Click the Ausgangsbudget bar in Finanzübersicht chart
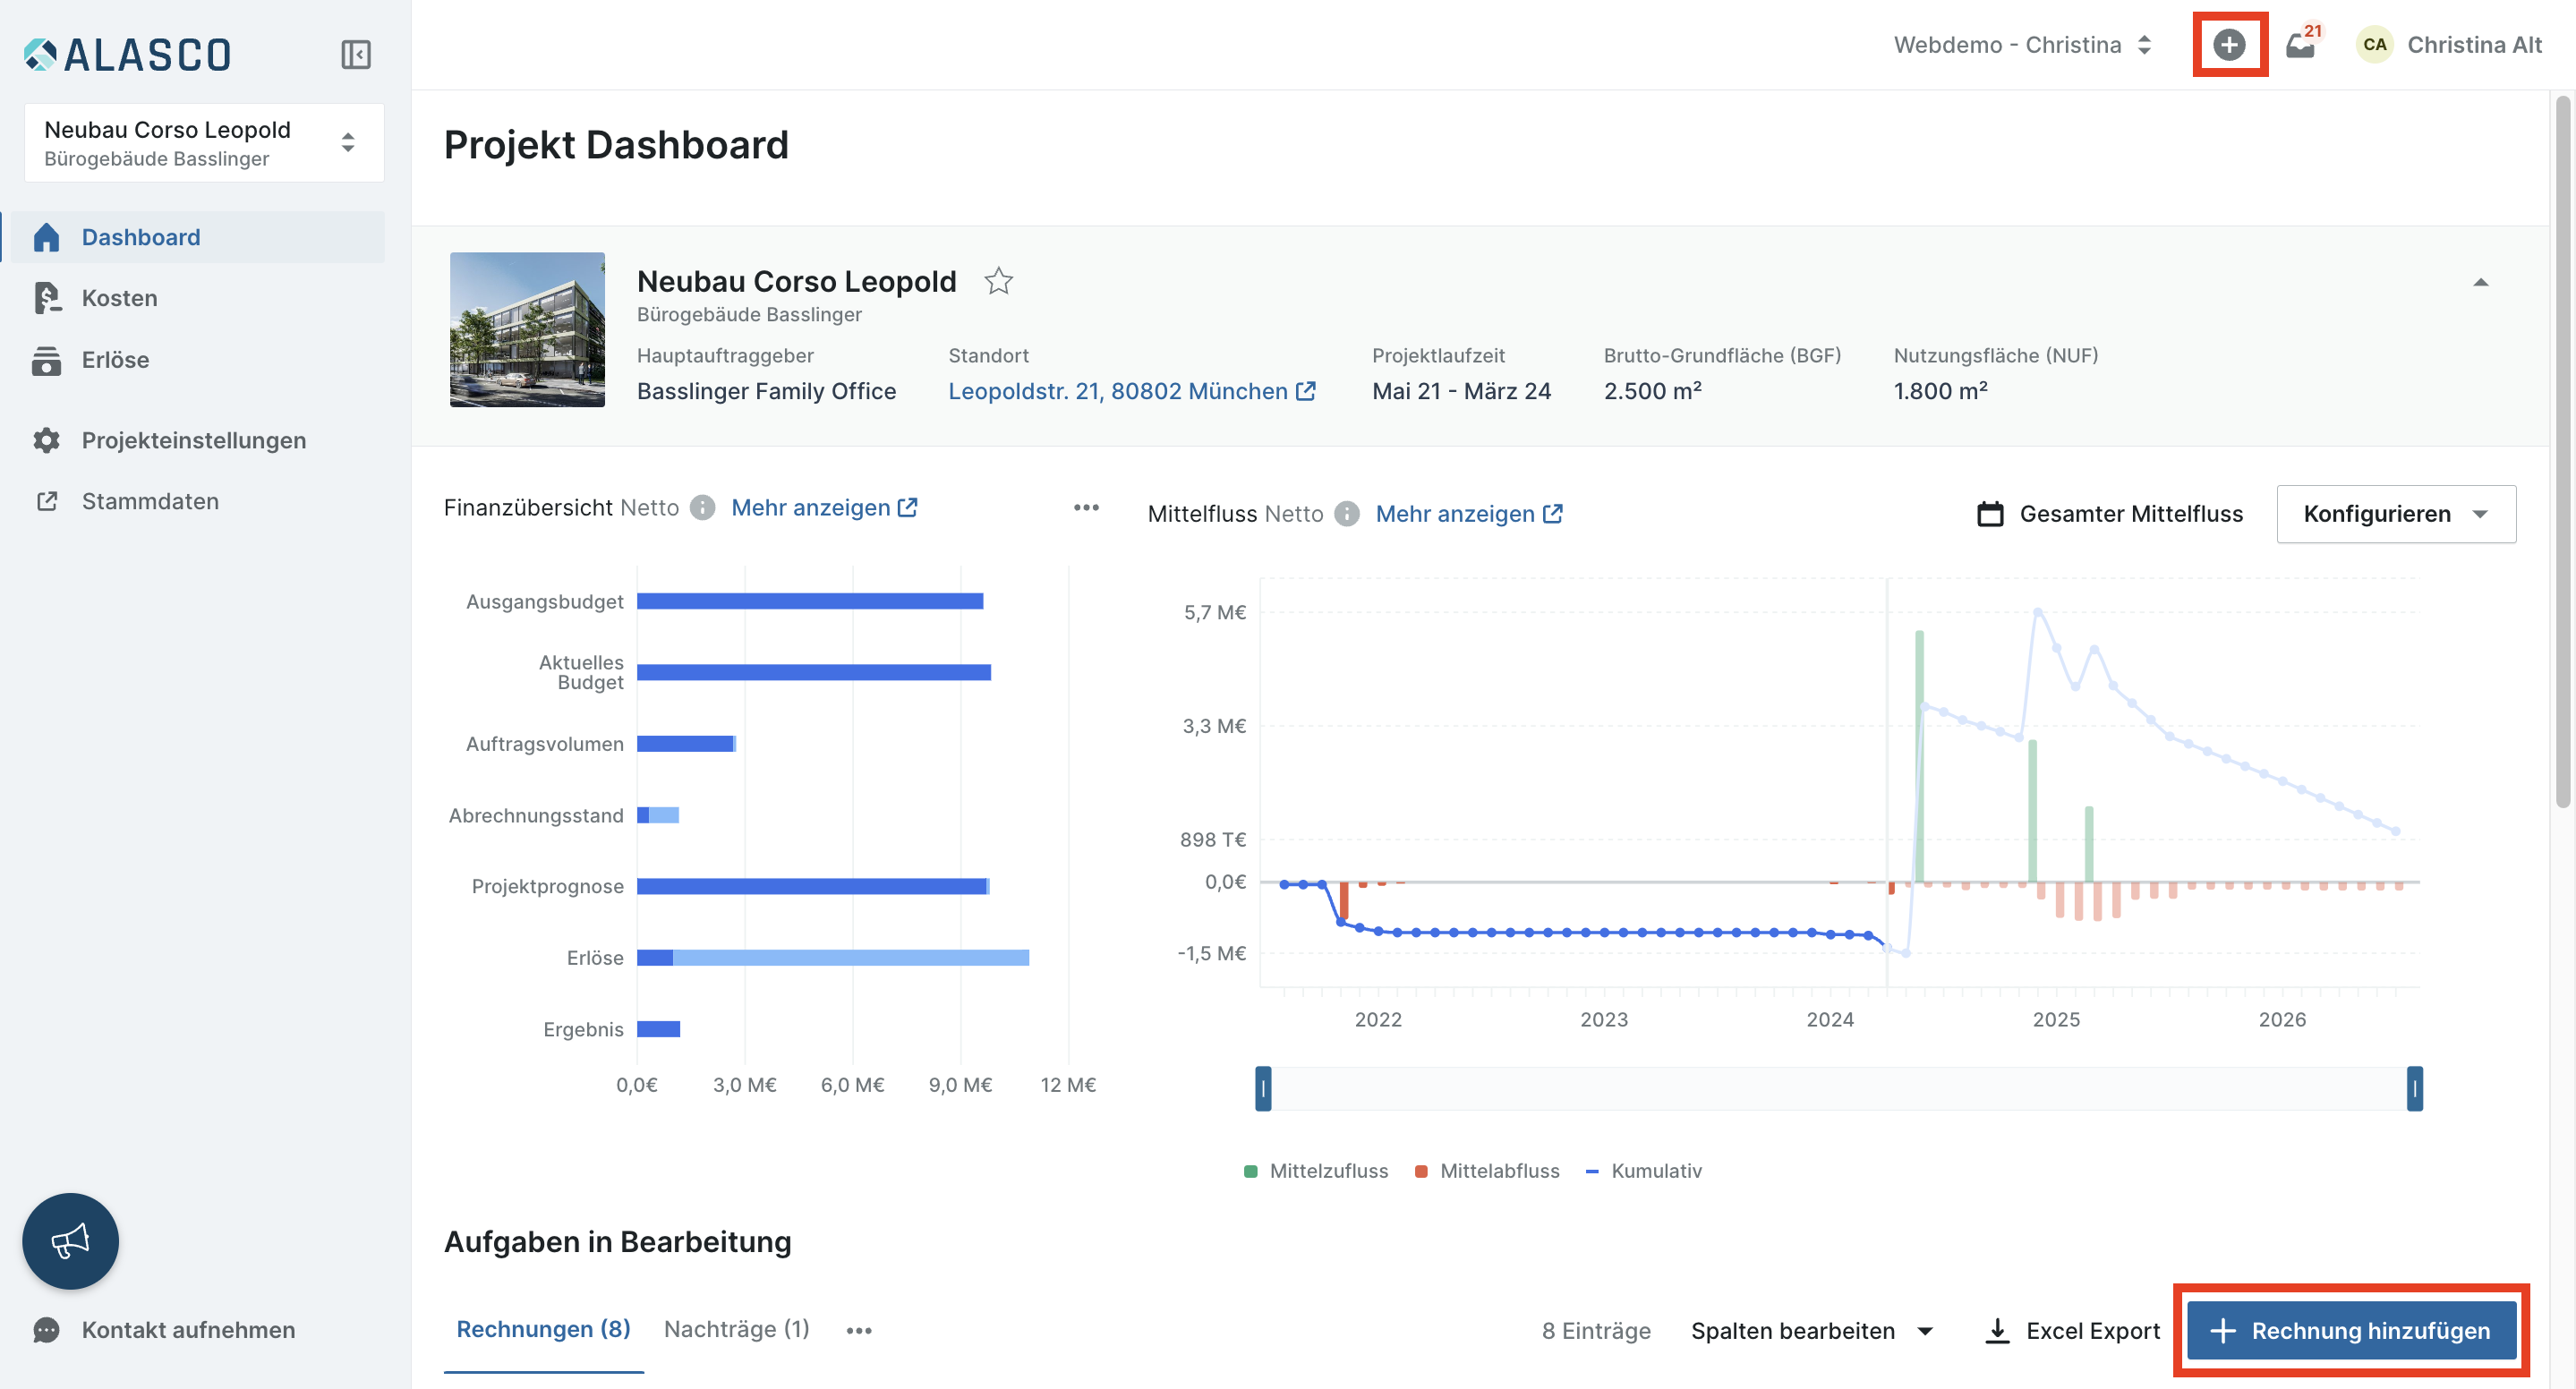The image size is (2576, 1389). click(x=810, y=601)
